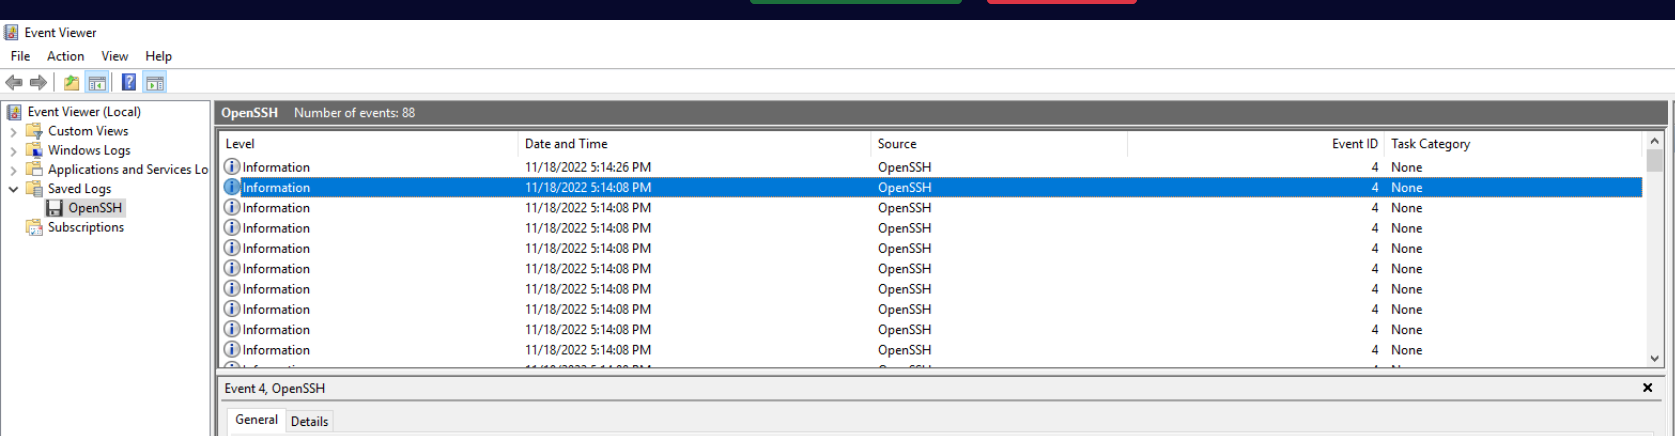Click the event list scroll down arrow

[x=1654, y=358]
